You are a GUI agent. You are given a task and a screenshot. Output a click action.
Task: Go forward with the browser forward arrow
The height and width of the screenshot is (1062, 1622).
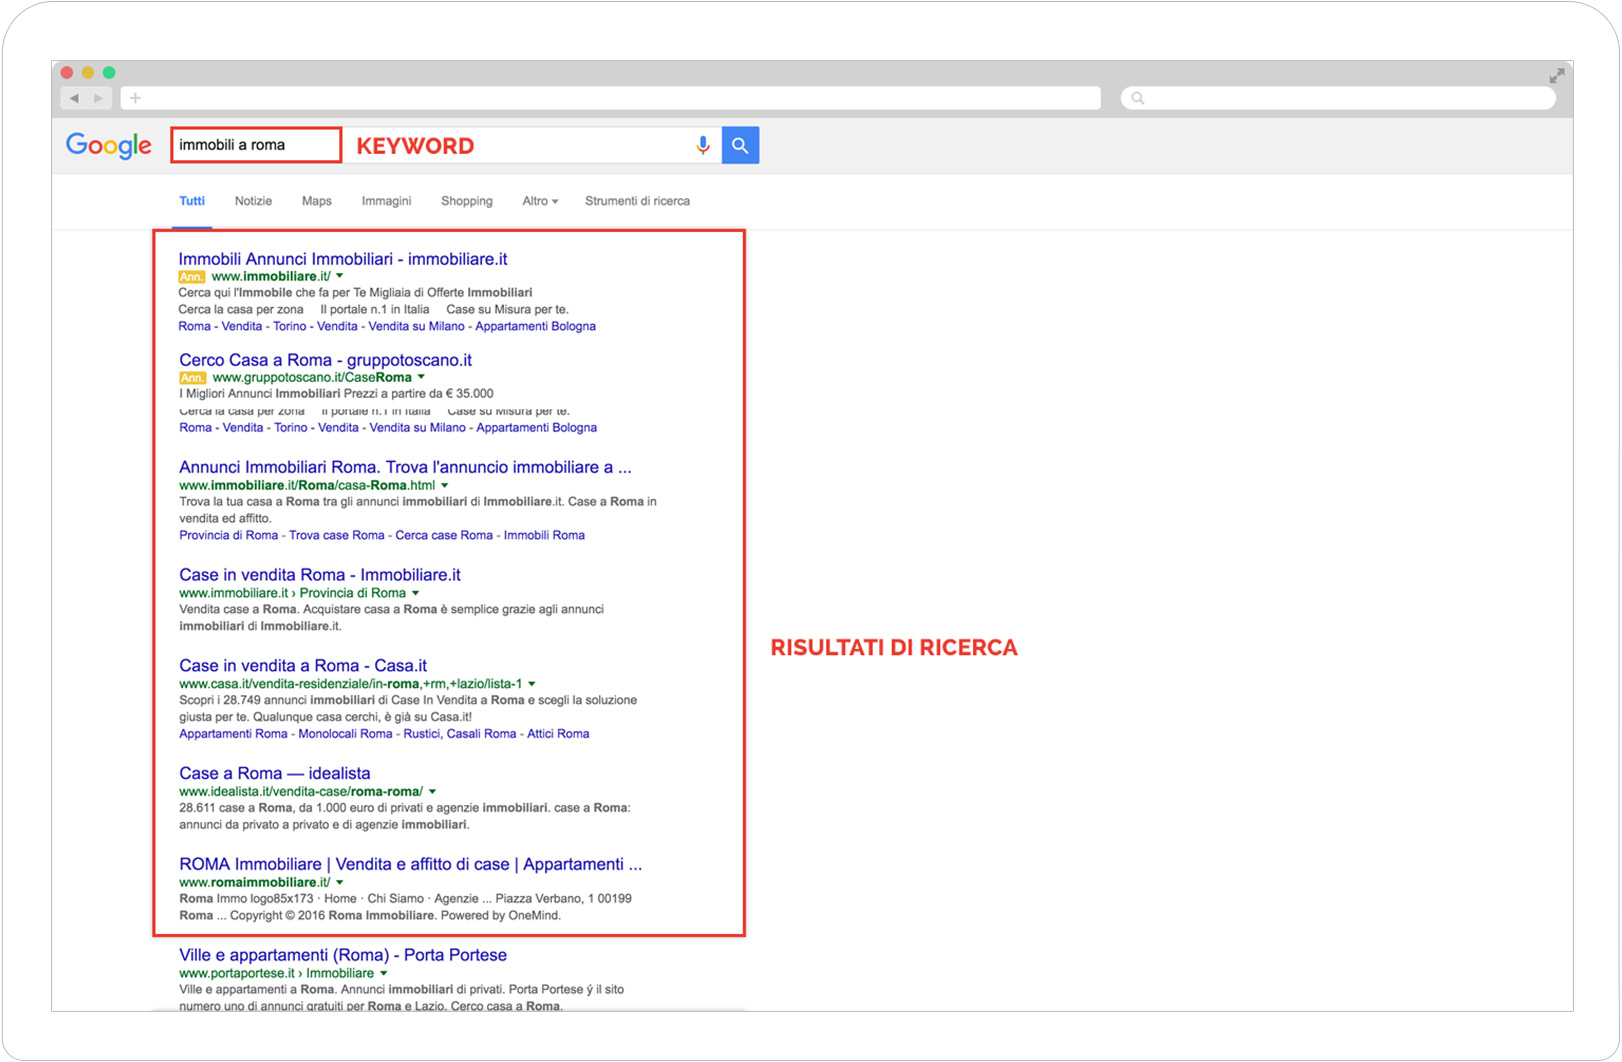[x=98, y=98]
